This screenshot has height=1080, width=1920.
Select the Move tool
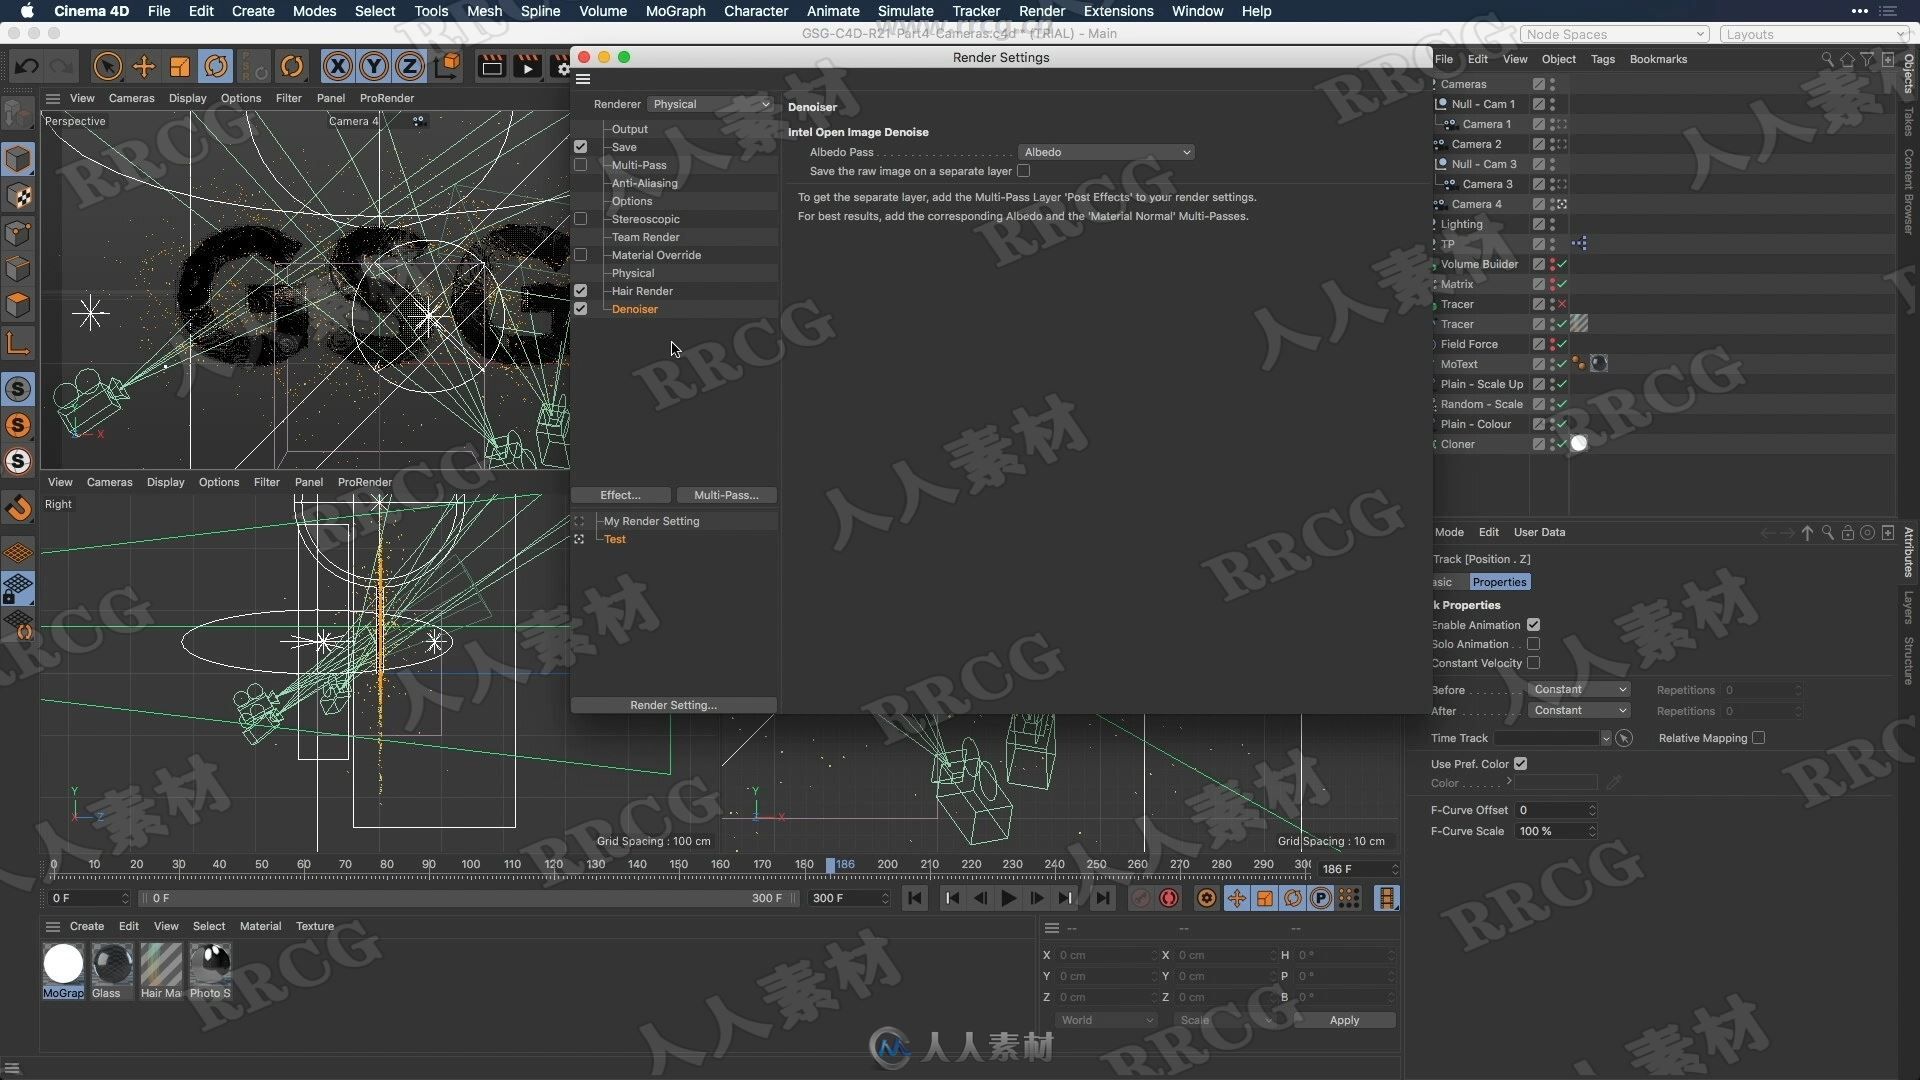(x=144, y=67)
